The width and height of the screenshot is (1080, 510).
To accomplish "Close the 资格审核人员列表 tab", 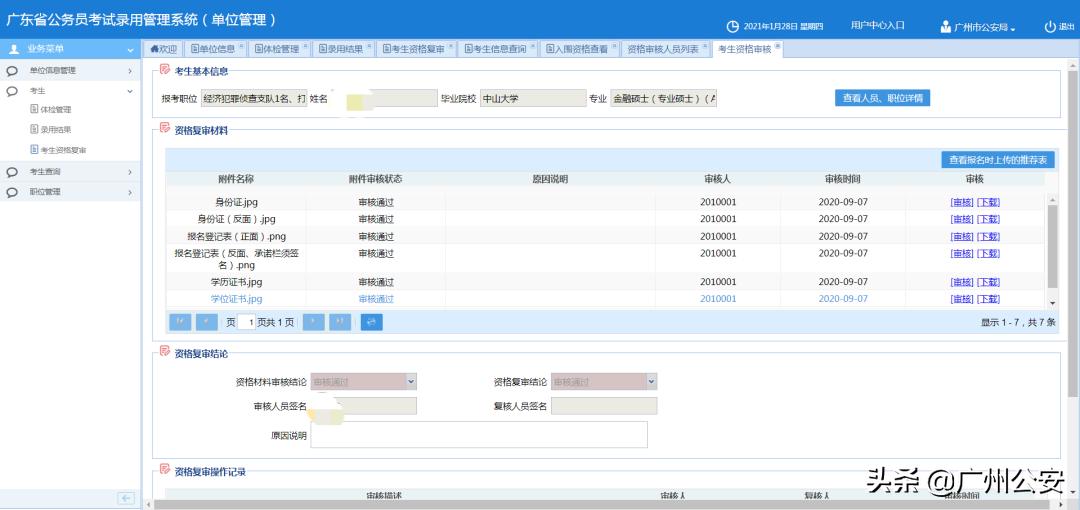I will coord(705,46).
